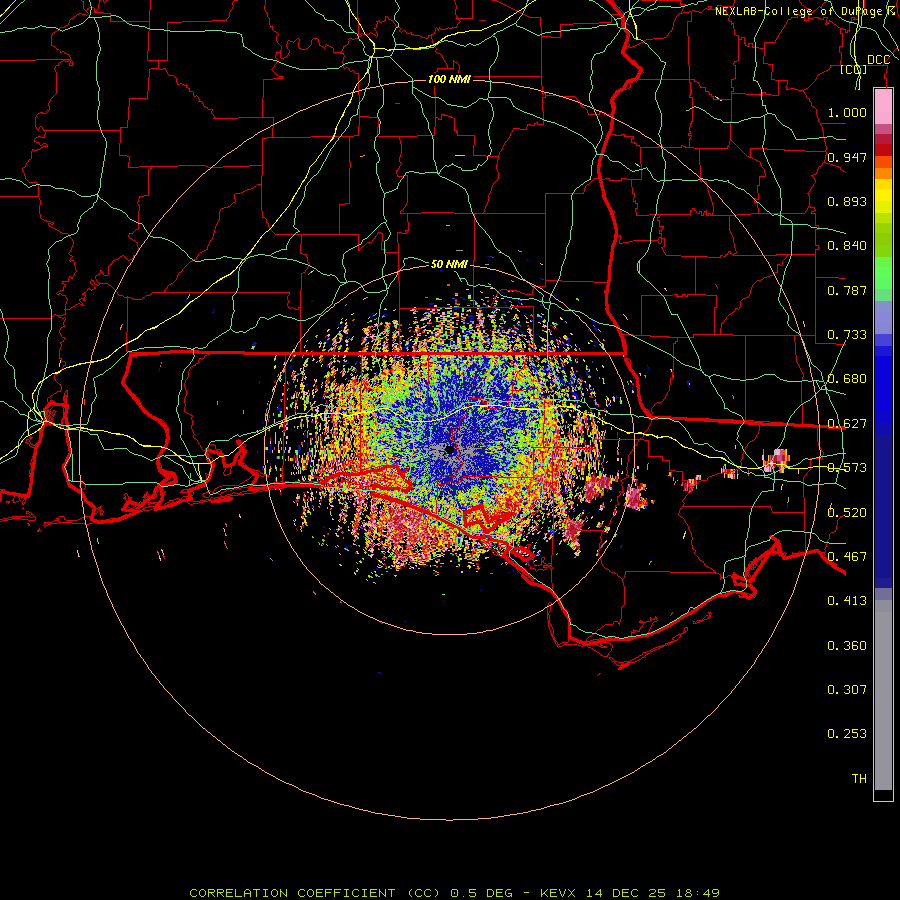The image size is (900, 900).
Task: Select the 0.520 scale value
Action: (x=847, y=513)
